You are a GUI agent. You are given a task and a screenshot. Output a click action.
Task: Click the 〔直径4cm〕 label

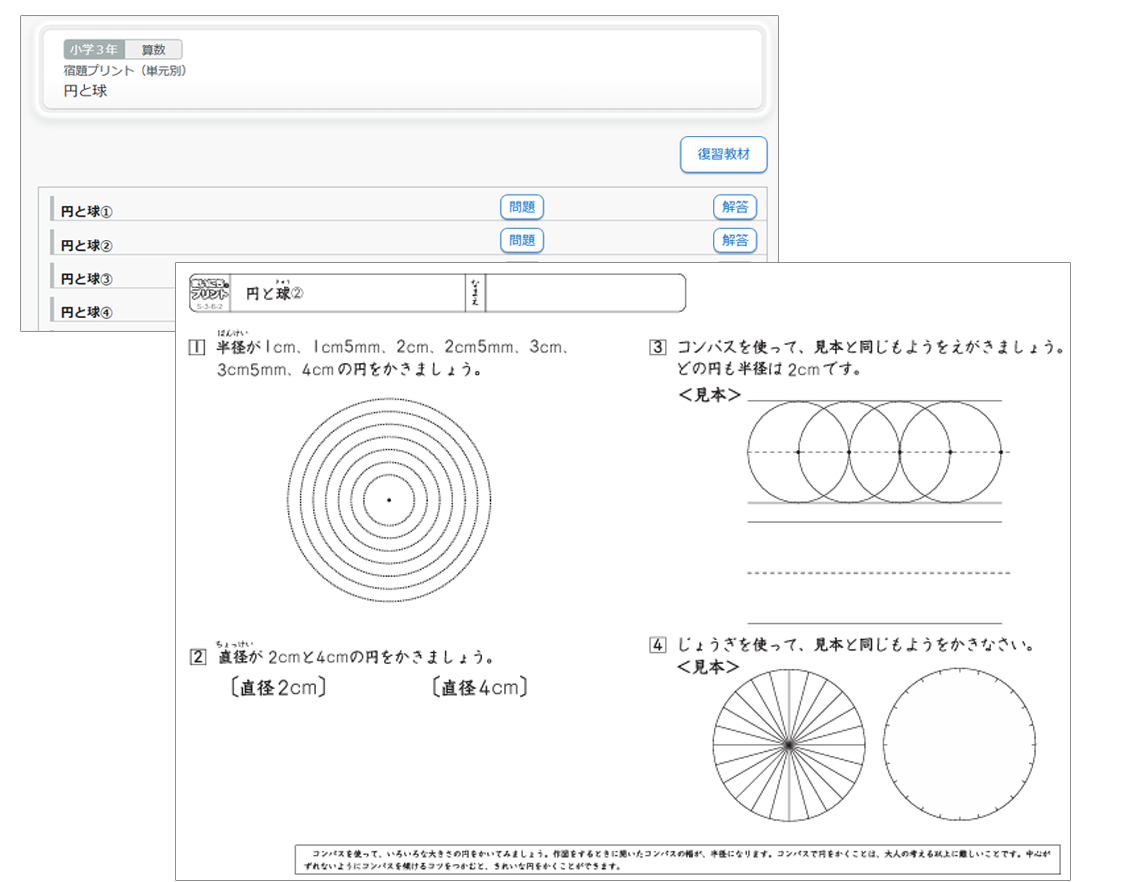click(478, 688)
